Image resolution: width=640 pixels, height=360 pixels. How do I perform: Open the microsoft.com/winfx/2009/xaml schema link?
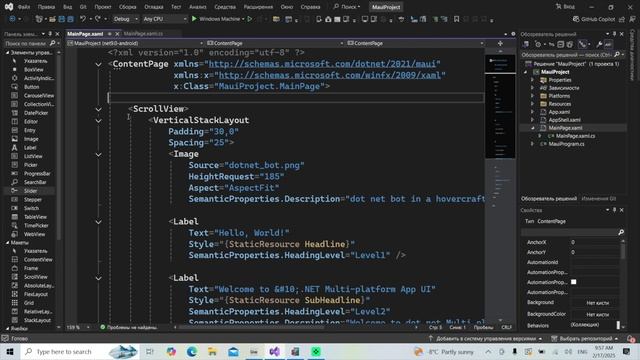[330, 75]
